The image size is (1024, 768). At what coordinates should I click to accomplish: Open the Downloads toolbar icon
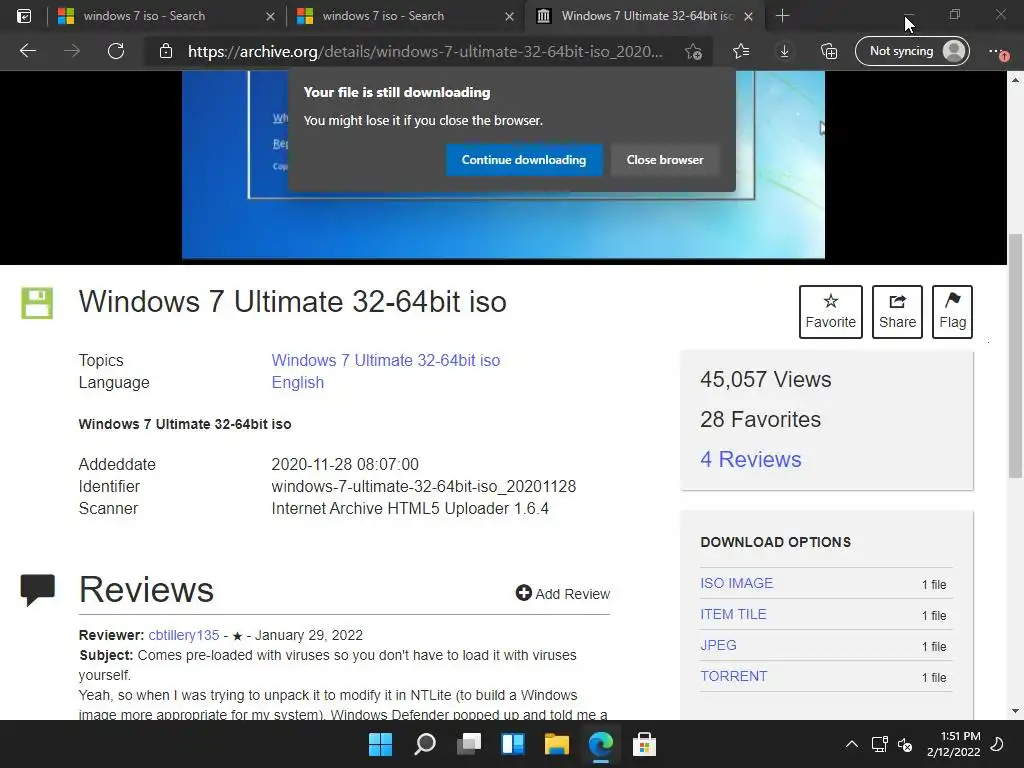(784, 51)
